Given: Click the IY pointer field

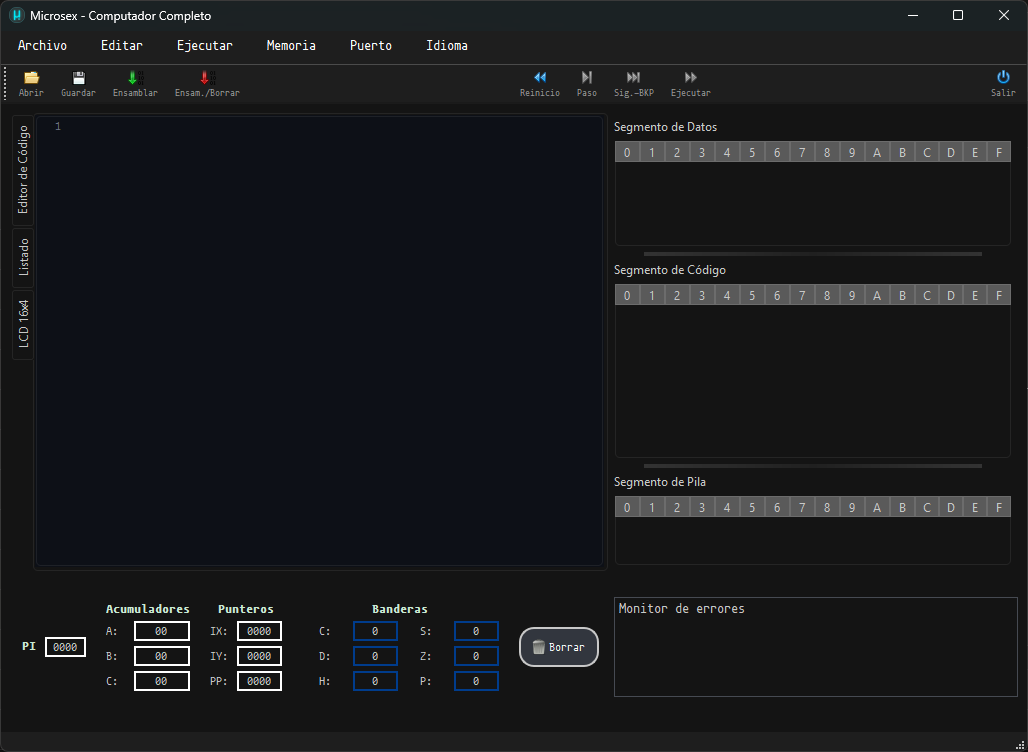Looking at the screenshot, I should 260,656.
